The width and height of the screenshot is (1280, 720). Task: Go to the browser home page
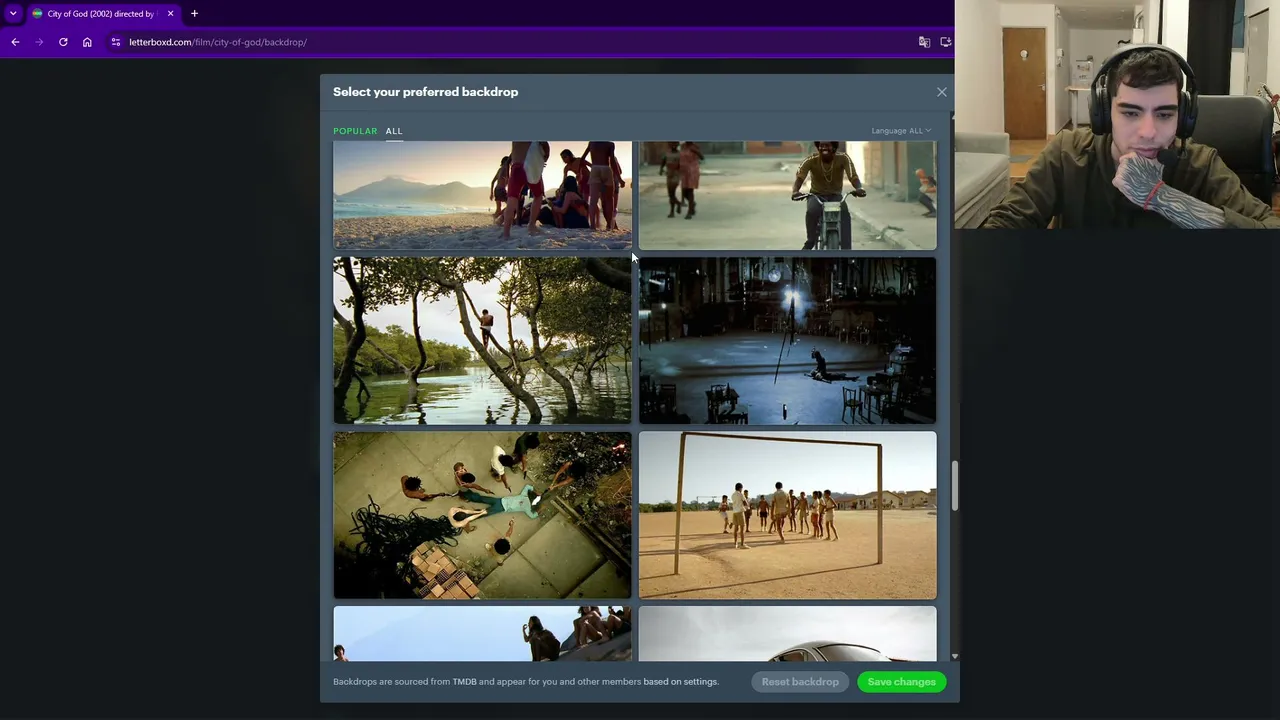[87, 42]
